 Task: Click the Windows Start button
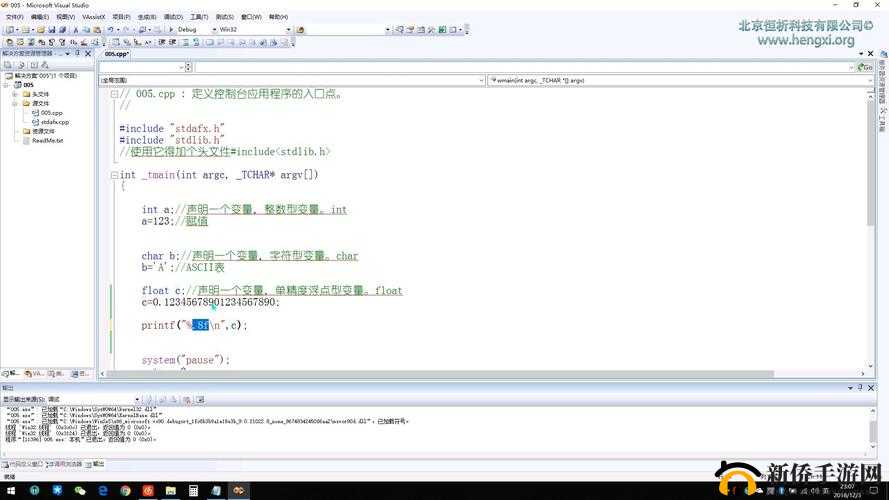coord(8,490)
